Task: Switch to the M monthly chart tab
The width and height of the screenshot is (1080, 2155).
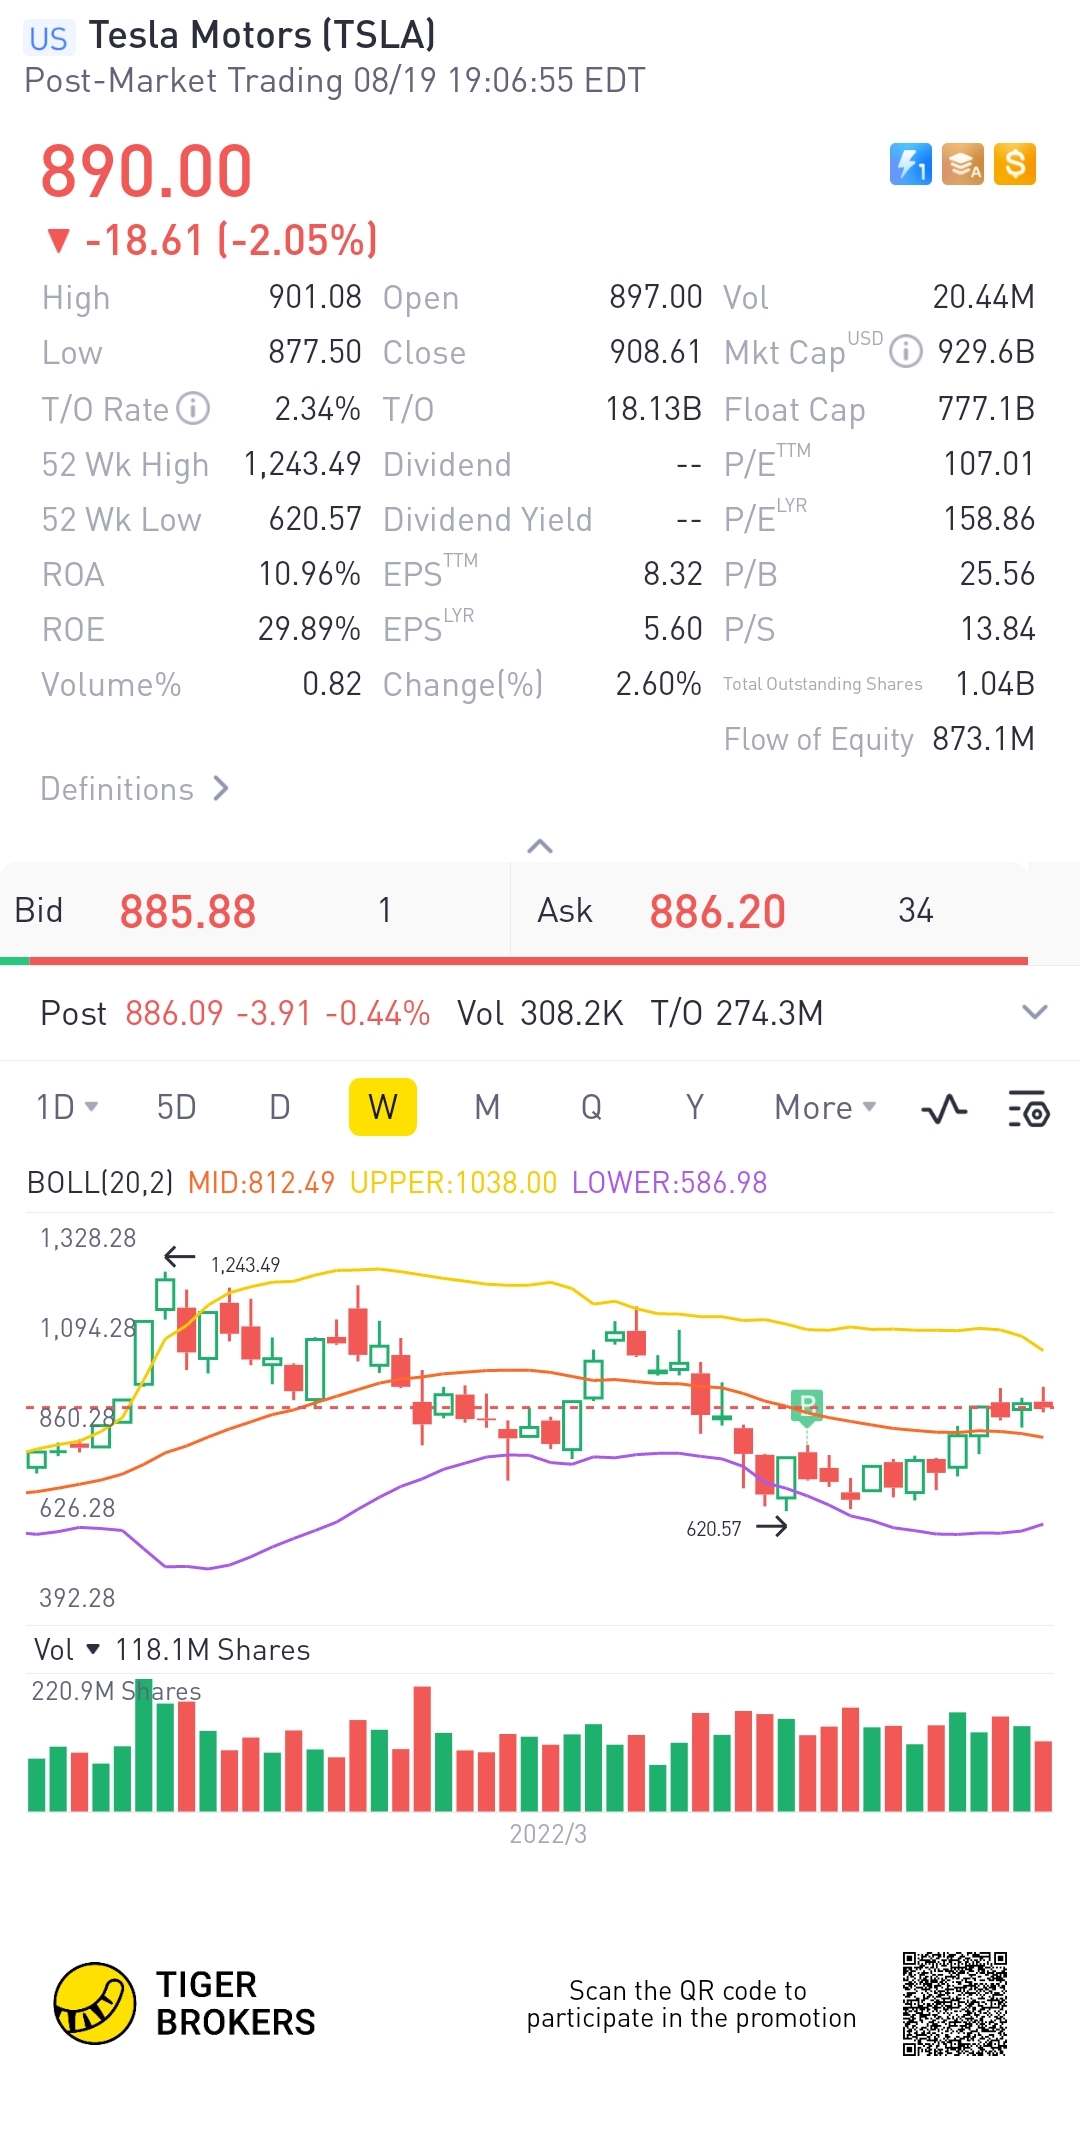Action: (x=487, y=1107)
